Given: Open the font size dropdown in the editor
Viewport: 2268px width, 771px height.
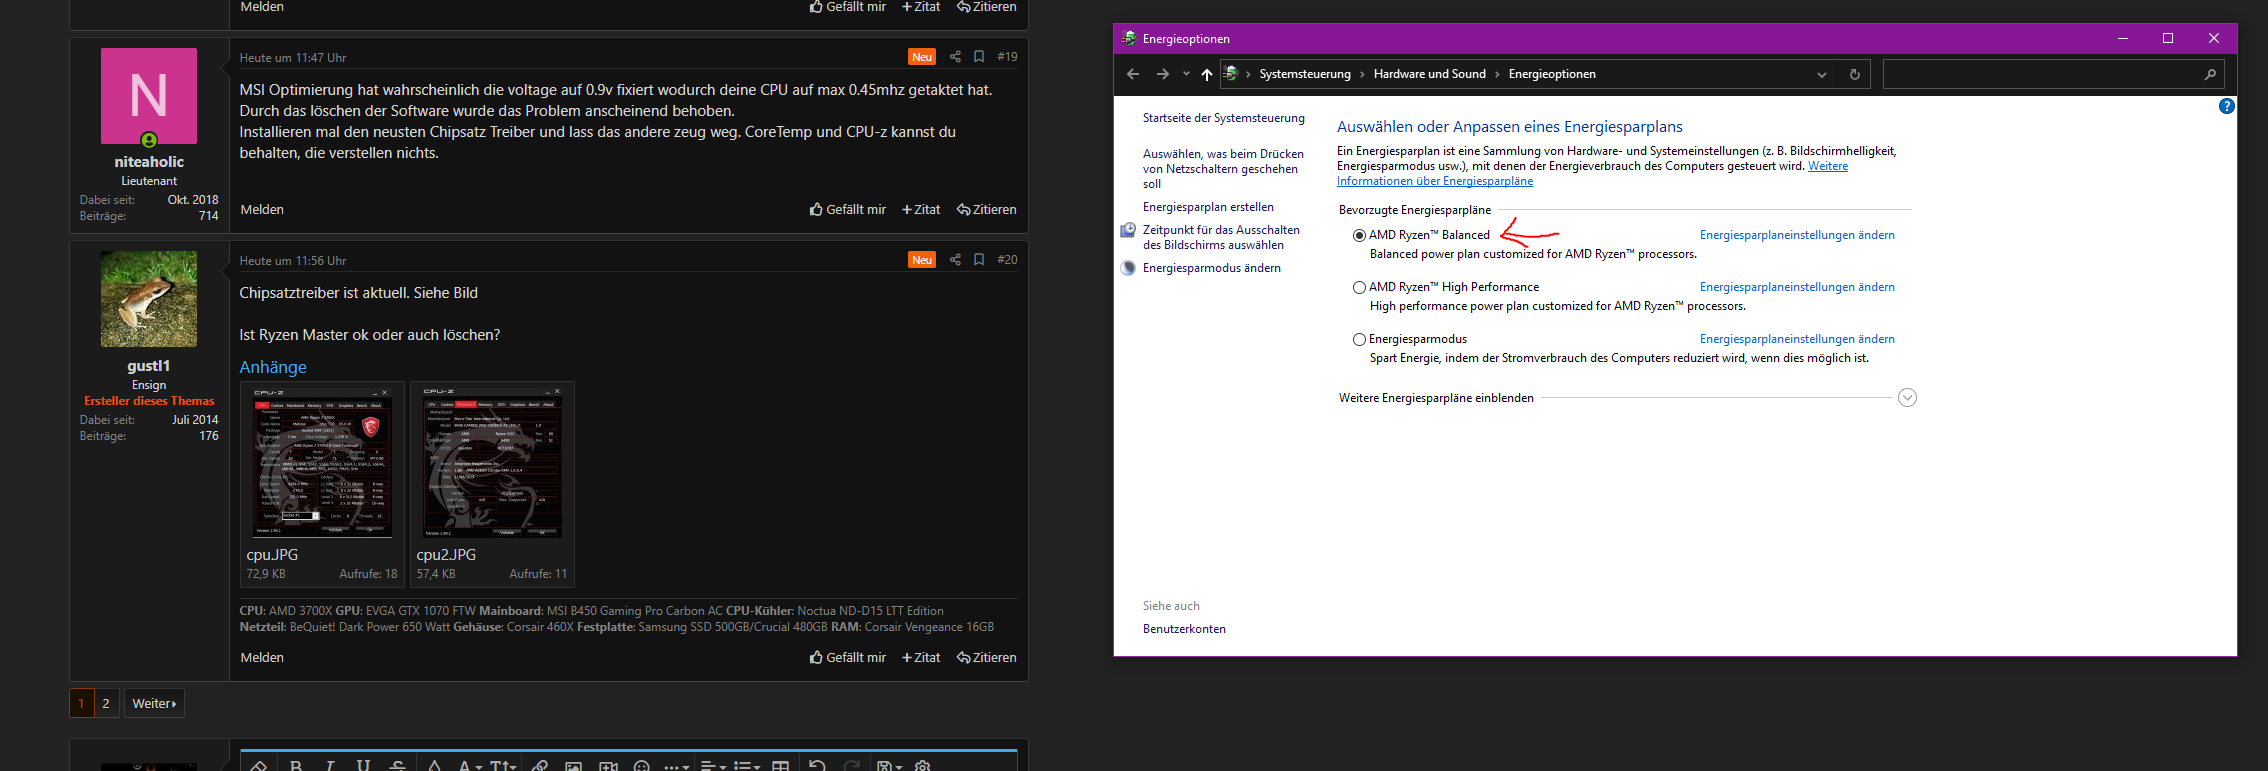Looking at the screenshot, I should (x=503, y=765).
